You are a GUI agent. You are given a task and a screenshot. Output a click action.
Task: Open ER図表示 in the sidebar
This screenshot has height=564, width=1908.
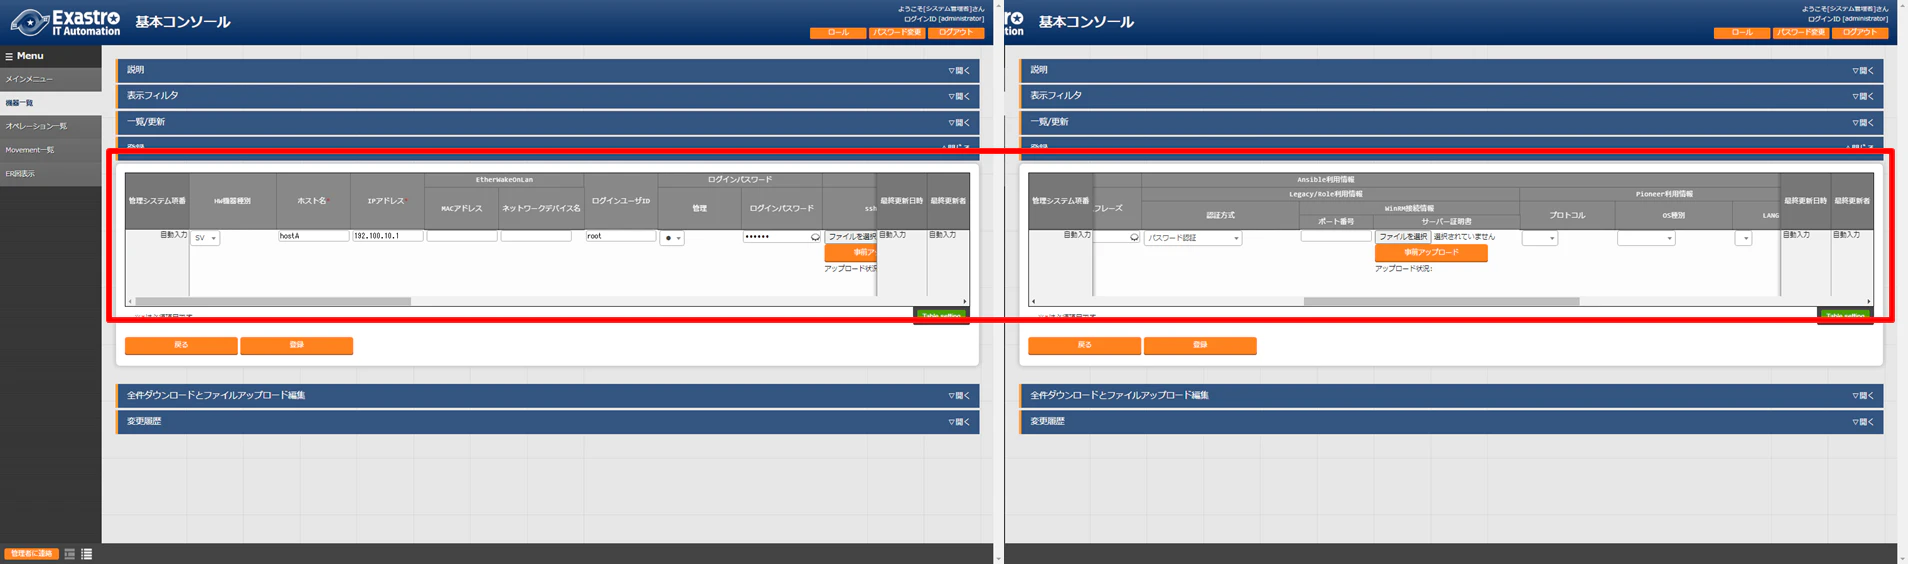[50, 174]
